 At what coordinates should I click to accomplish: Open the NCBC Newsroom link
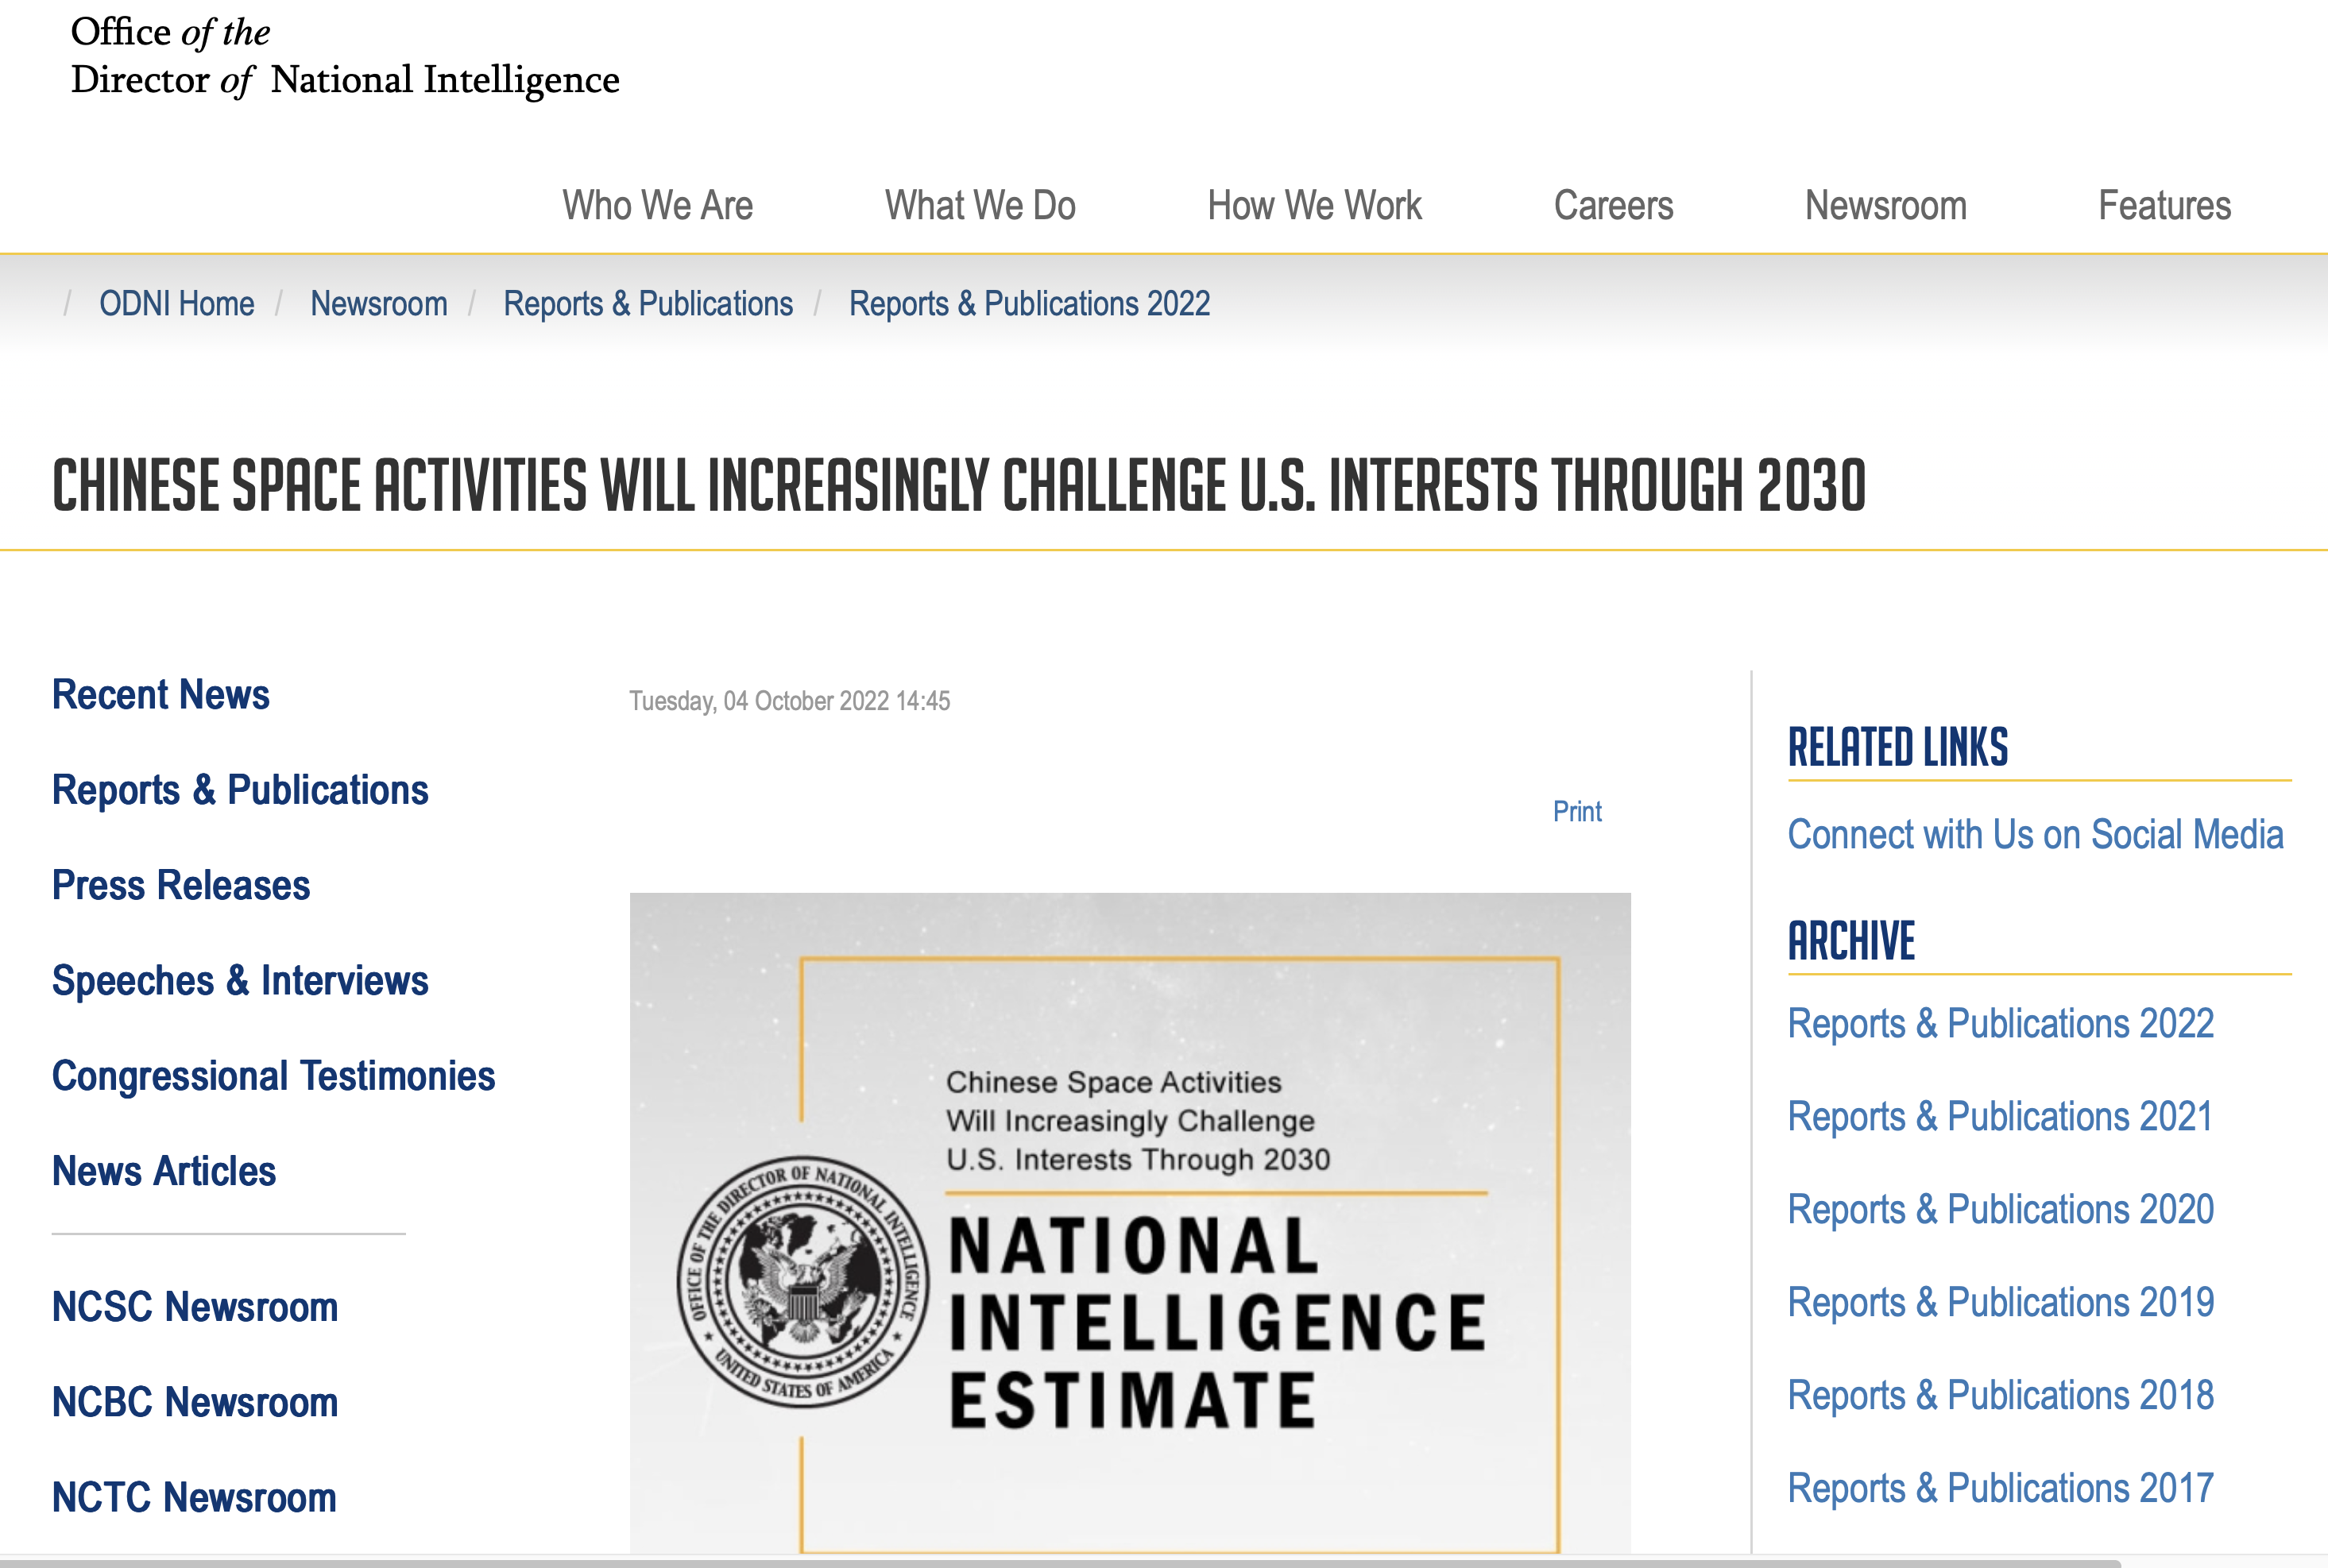click(x=195, y=1402)
